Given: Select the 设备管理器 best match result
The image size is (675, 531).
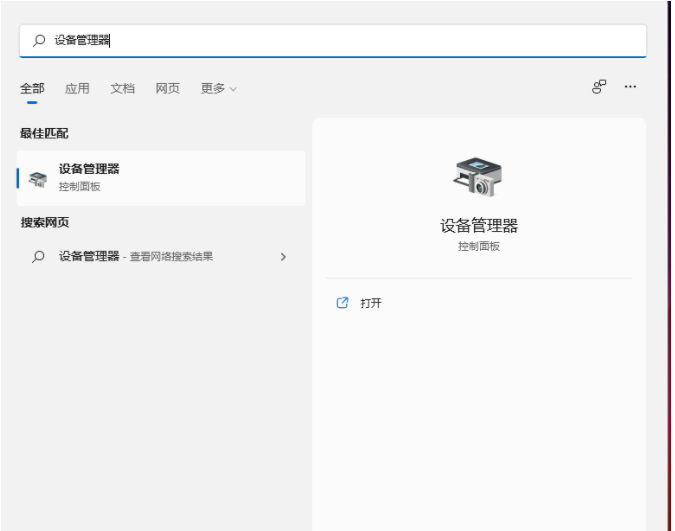Looking at the screenshot, I should tap(160, 178).
